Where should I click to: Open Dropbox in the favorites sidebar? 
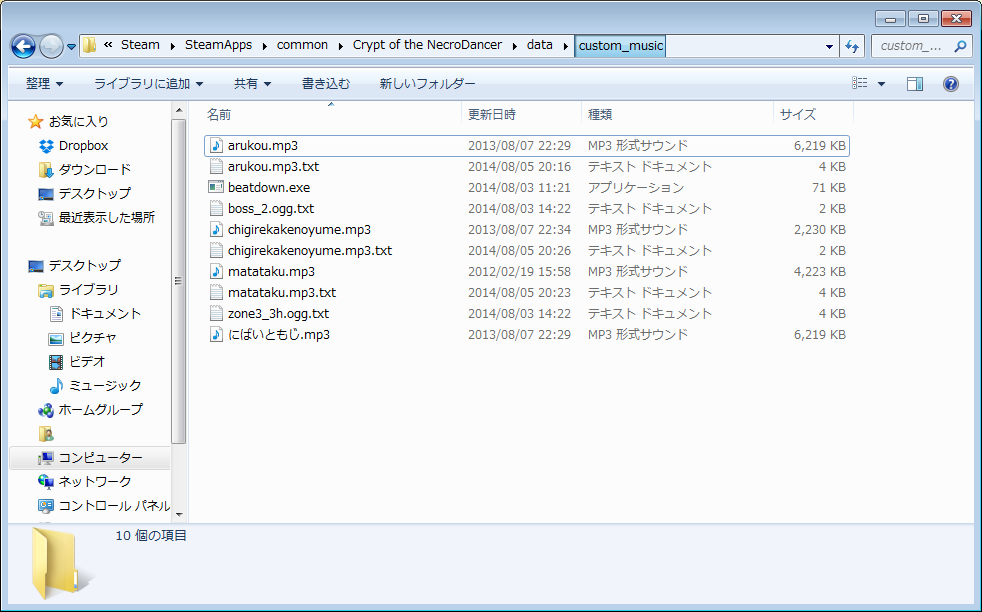[x=83, y=145]
